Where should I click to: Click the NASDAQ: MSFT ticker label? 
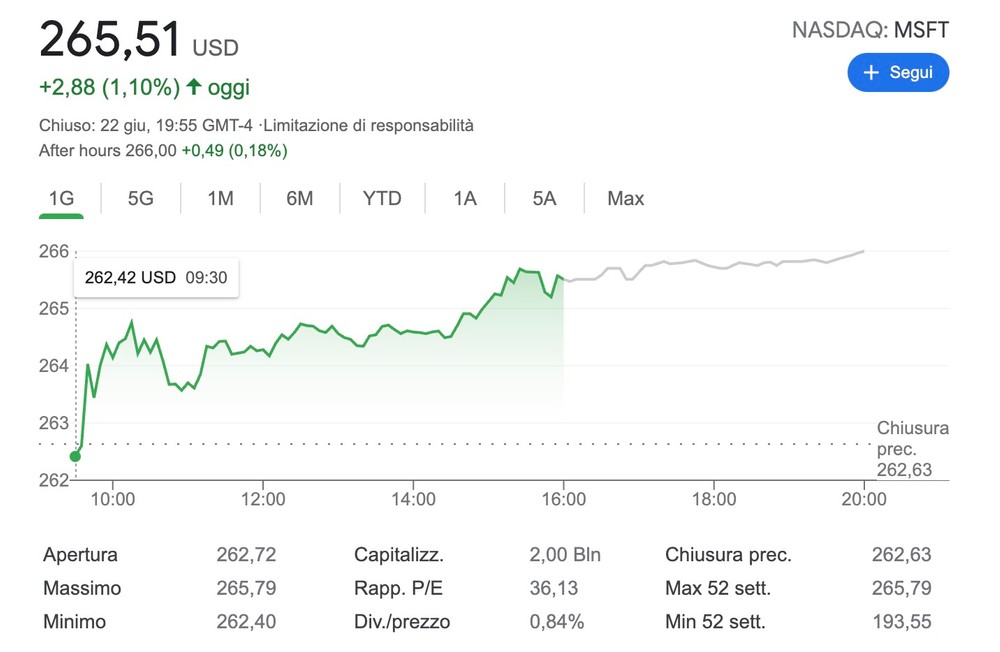(870, 30)
